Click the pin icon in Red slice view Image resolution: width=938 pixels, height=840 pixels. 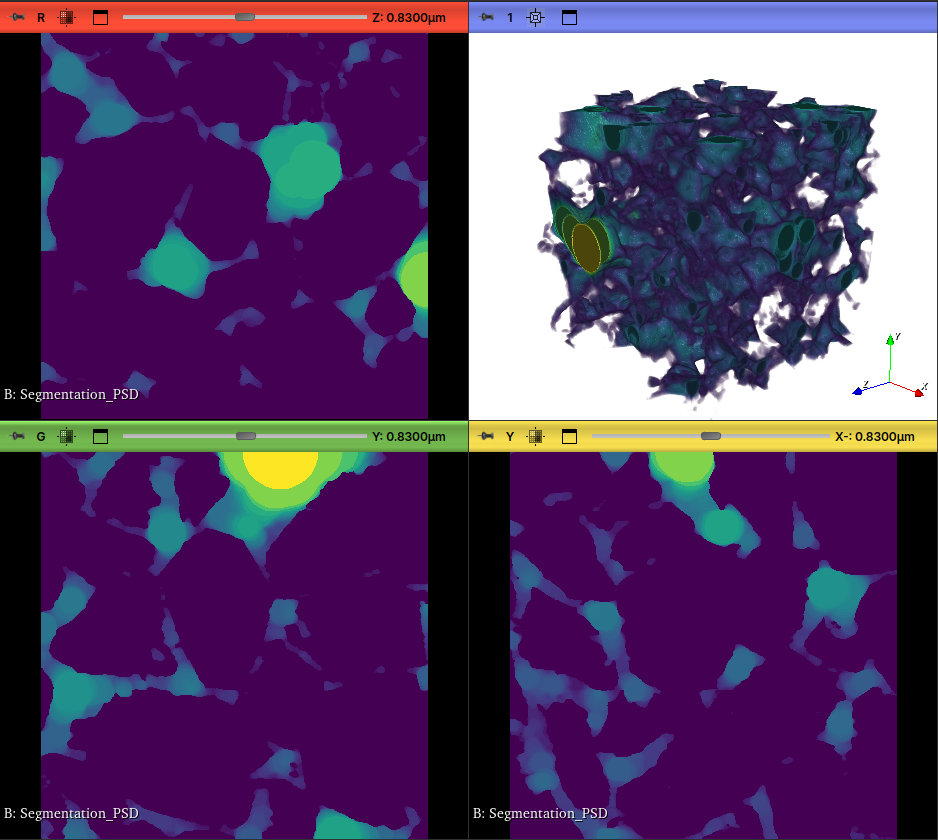coord(17,17)
